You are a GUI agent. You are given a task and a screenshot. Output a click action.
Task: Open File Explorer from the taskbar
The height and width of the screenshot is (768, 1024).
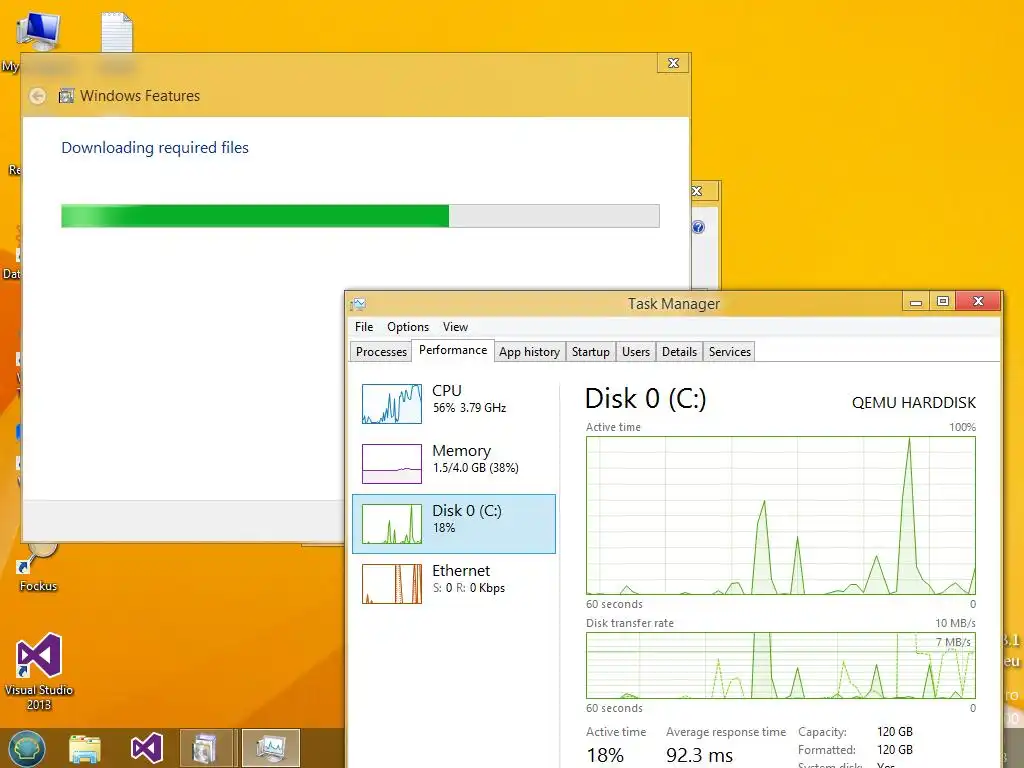point(85,748)
